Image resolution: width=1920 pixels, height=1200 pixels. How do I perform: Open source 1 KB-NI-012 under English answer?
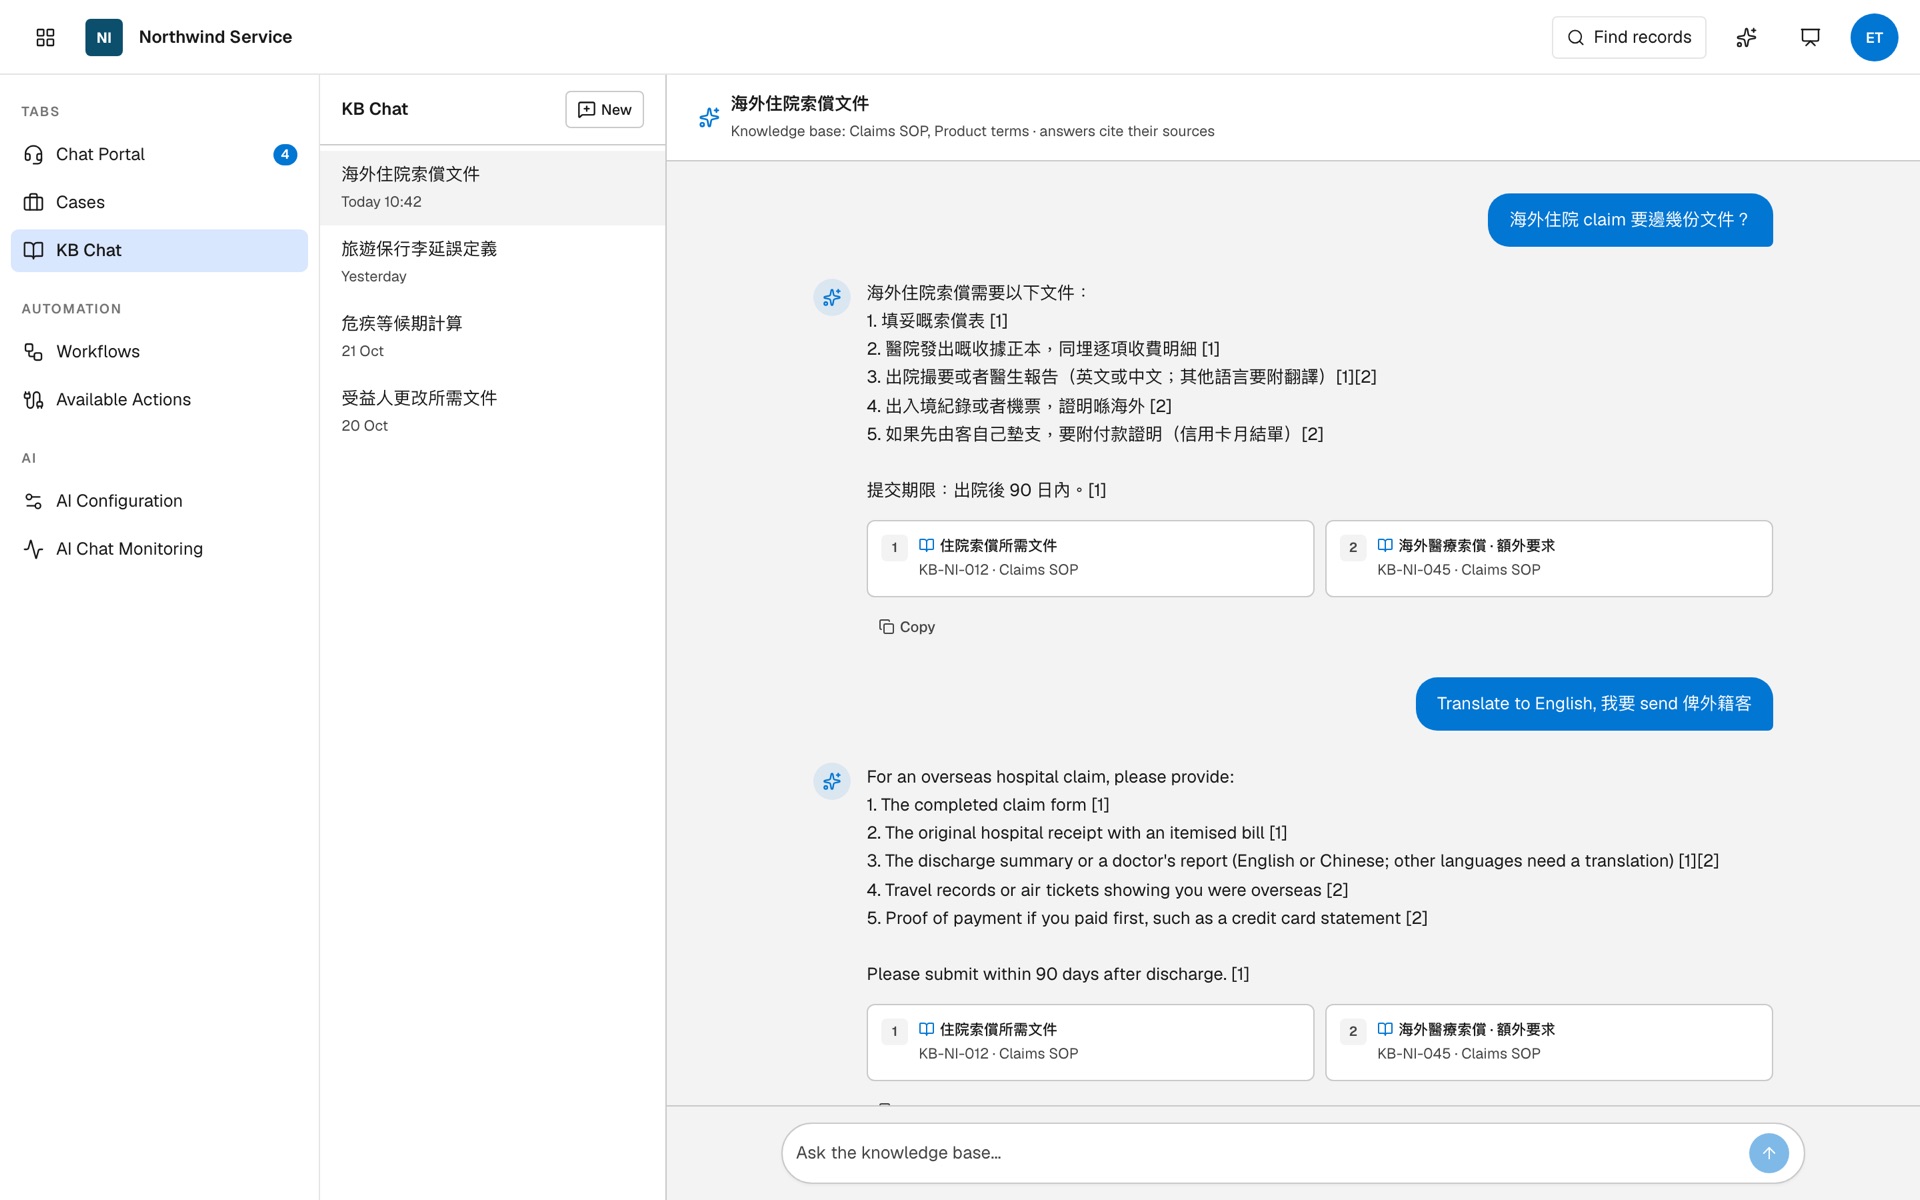(x=1090, y=1042)
